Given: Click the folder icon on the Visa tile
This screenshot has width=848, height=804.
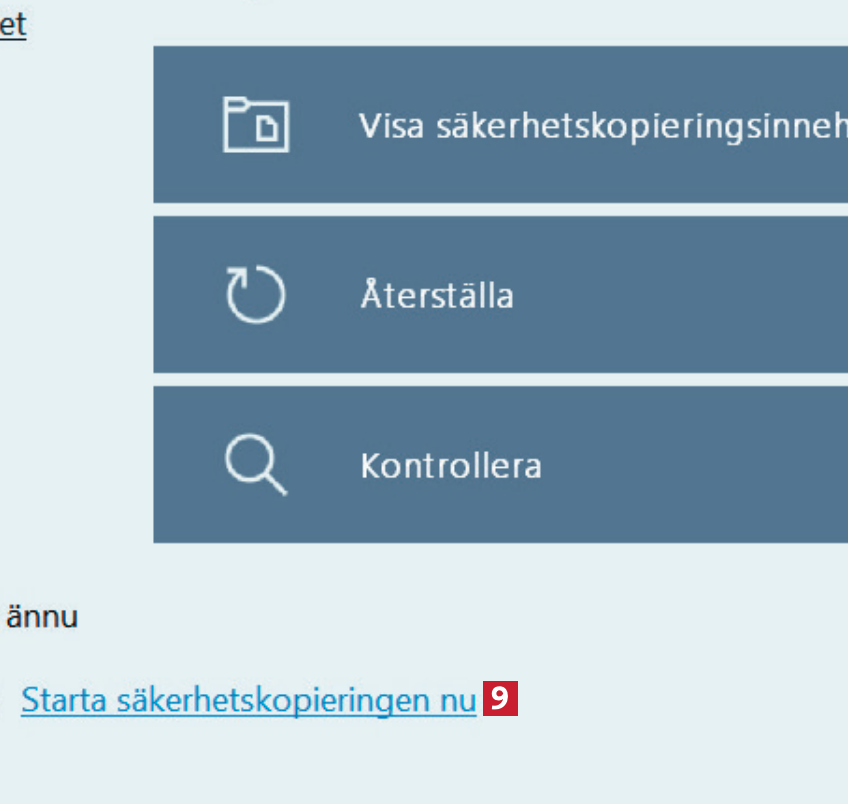Looking at the screenshot, I should tap(255, 124).
